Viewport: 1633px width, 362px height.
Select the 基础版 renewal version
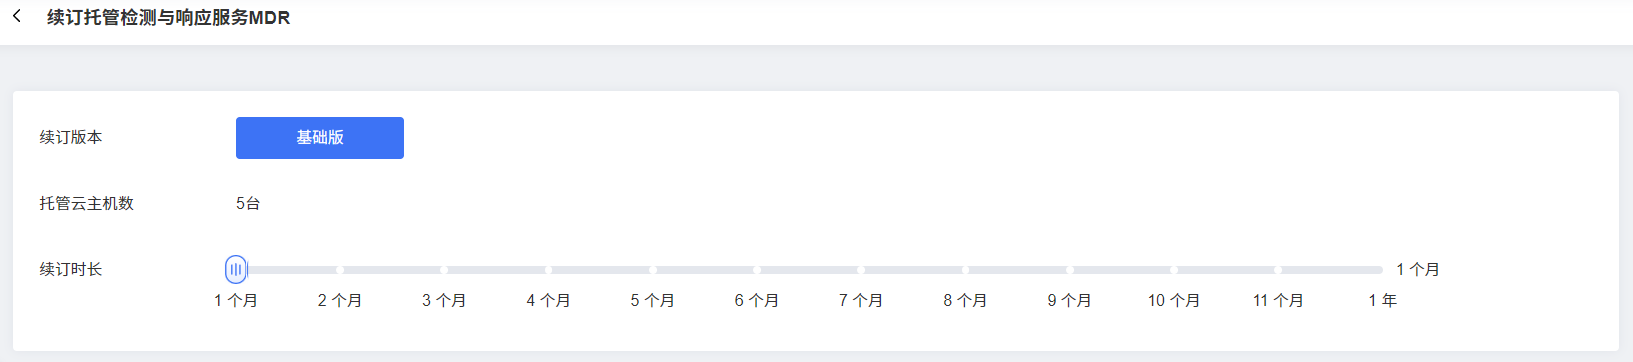320,138
